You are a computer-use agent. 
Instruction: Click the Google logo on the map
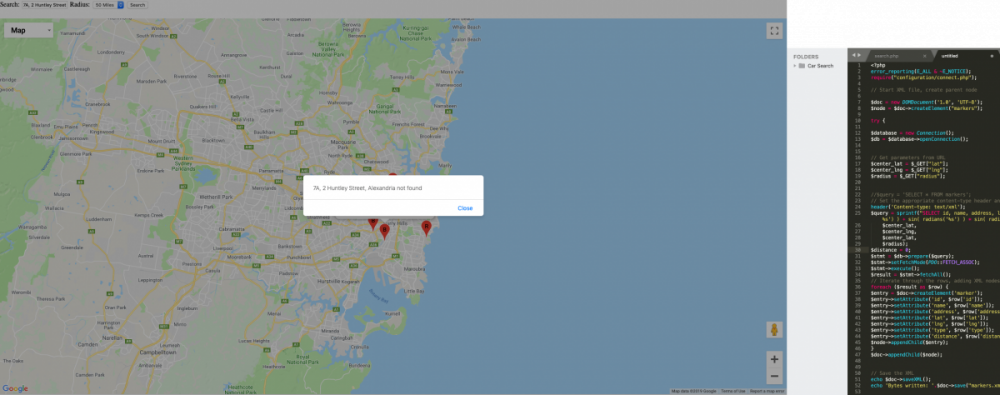(15, 389)
